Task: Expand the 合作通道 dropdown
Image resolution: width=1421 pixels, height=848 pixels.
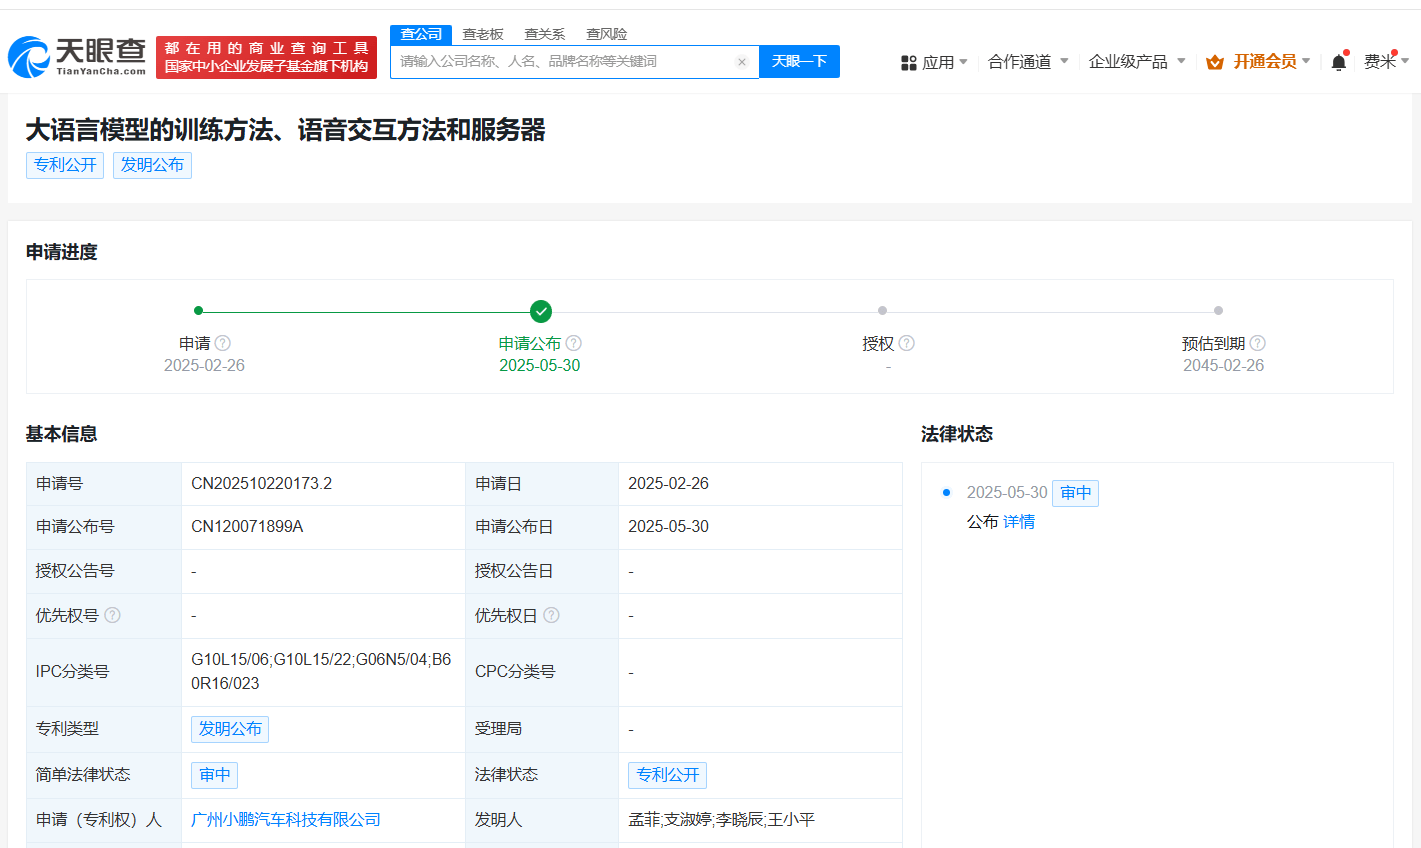Action: click(1028, 62)
